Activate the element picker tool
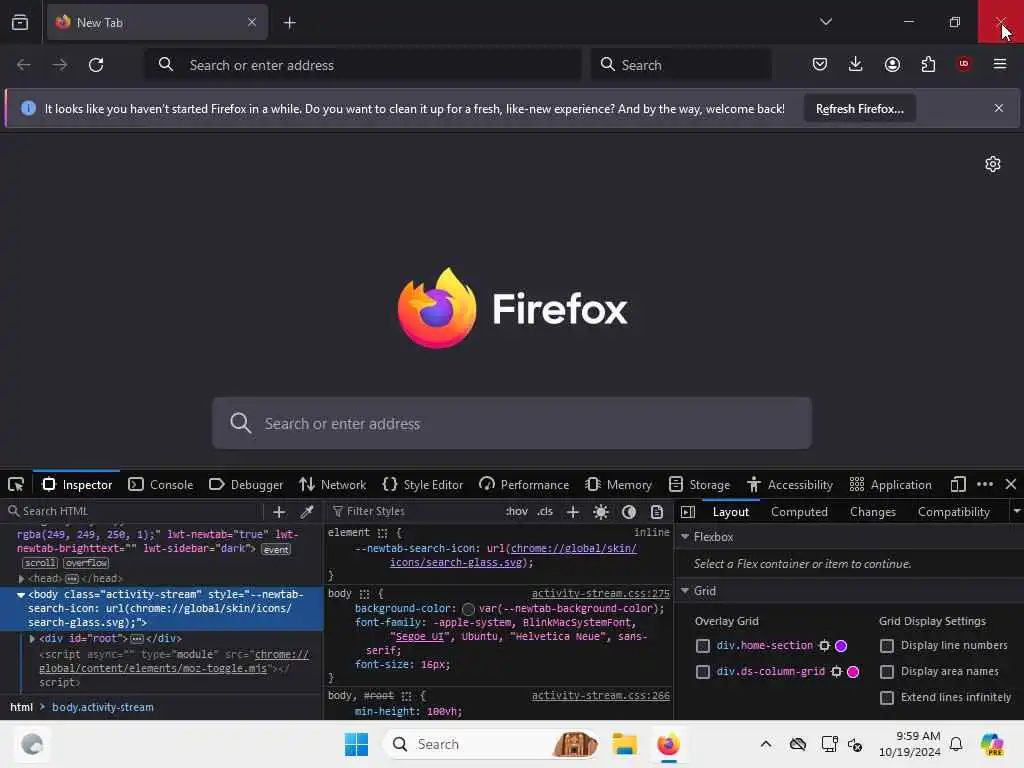Image resolution: width=1024 pixels, height=768 pixels. [16, 485]
